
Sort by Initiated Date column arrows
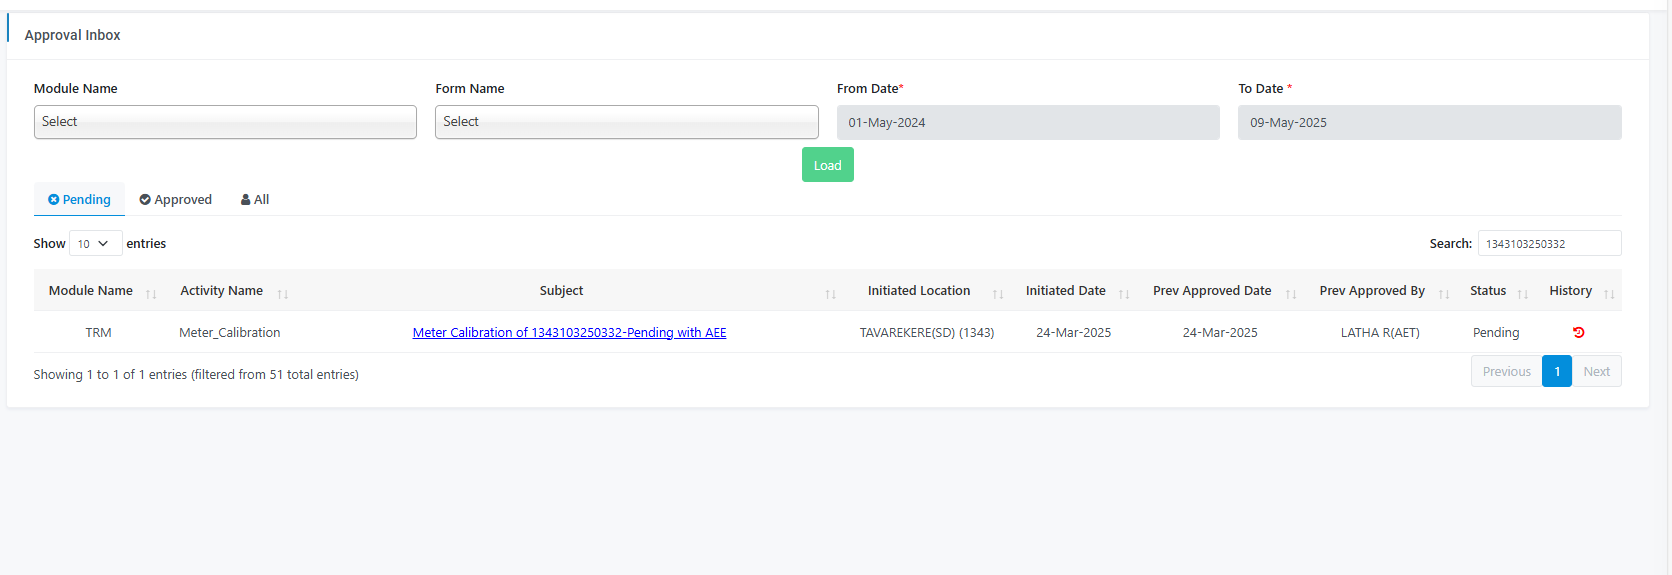1124,294
